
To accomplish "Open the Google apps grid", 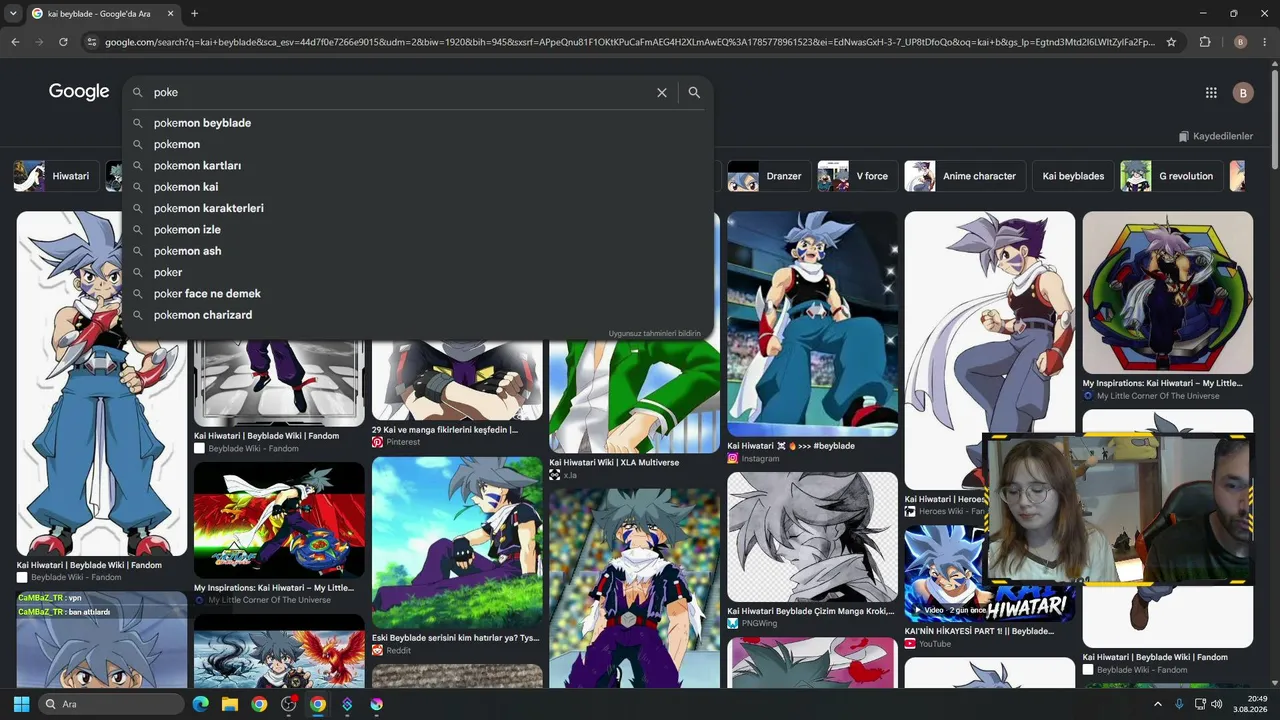I will 1211,92.
